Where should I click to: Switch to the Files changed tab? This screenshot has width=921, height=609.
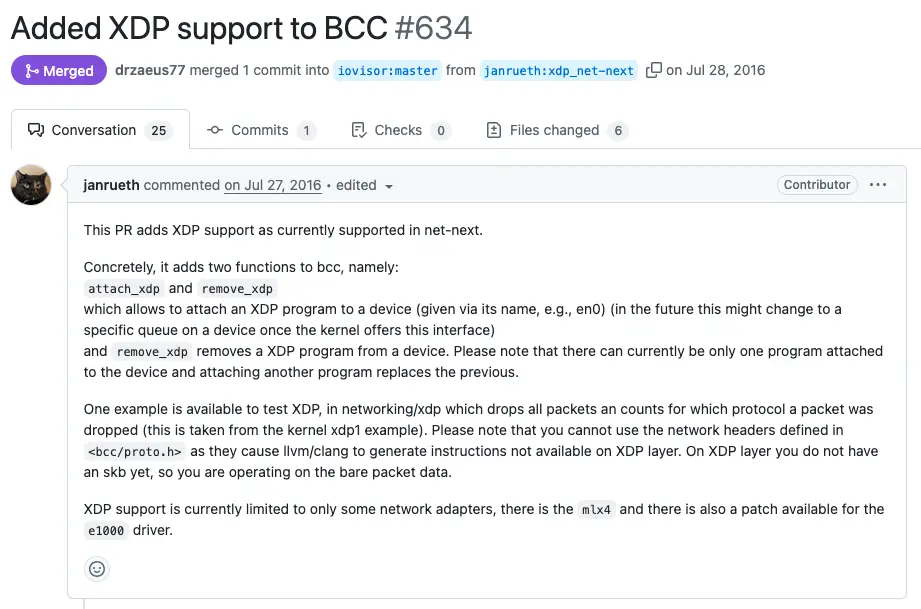tap(556, 130)
